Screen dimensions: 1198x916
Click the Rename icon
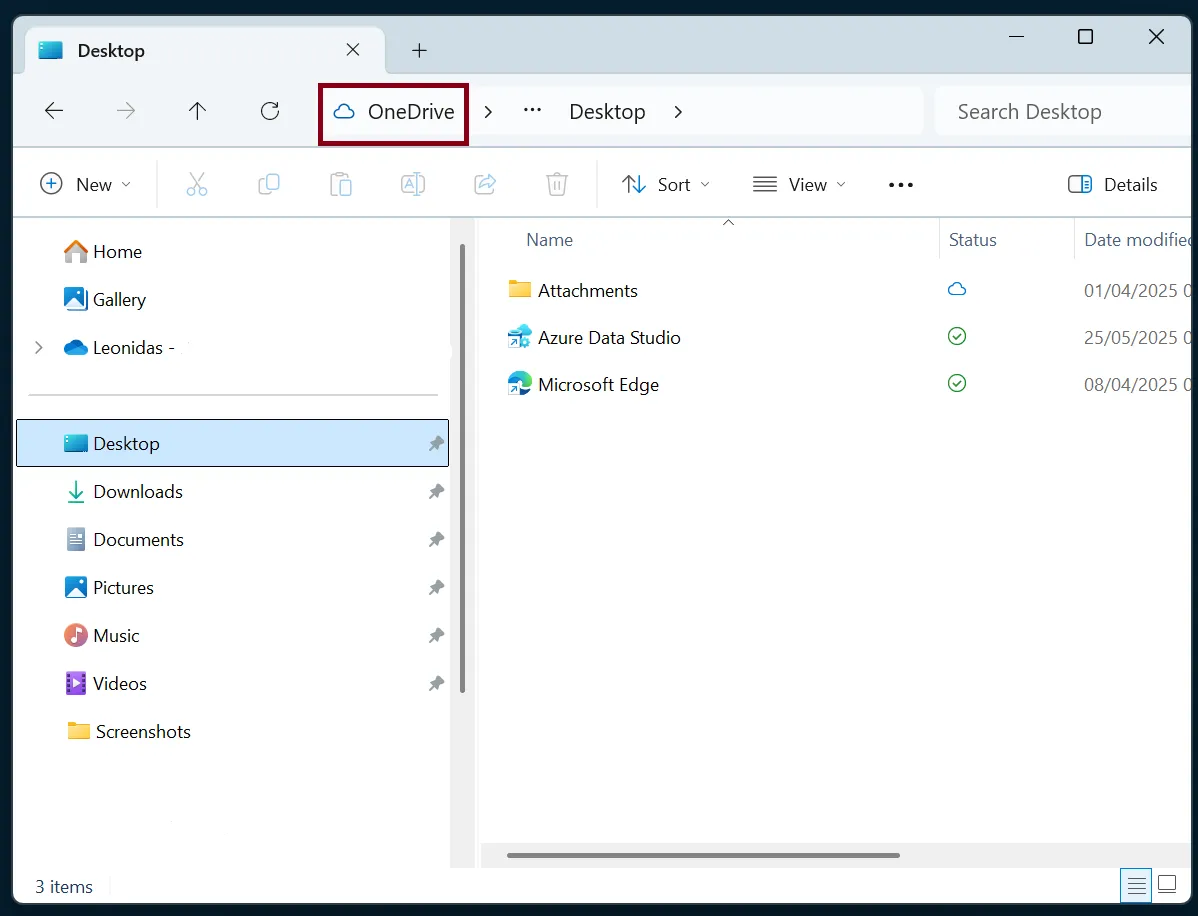tap(413, 185)
